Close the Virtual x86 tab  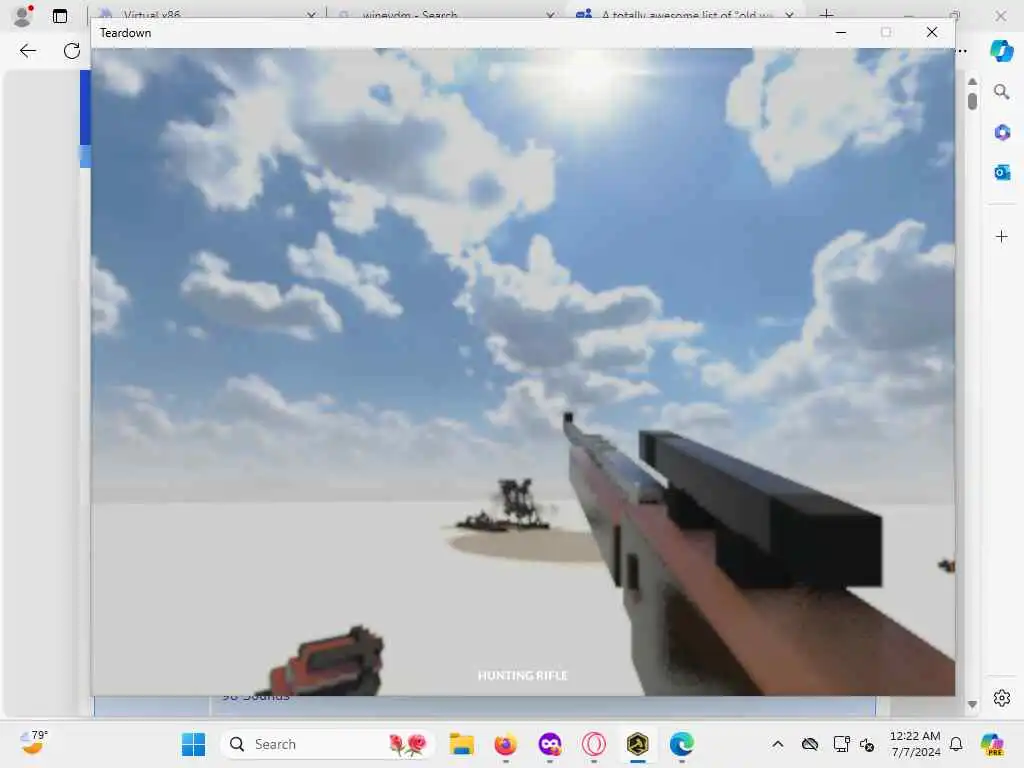311,15
